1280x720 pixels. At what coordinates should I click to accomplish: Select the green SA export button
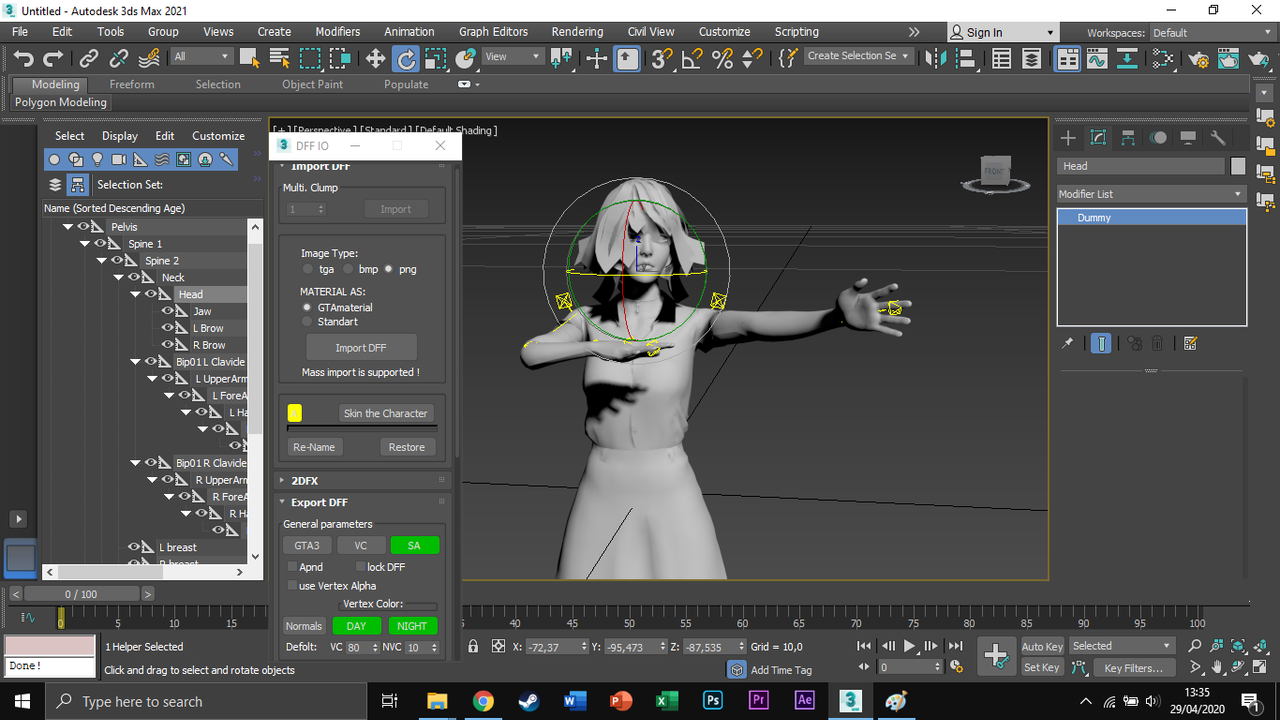coord(414,546)
